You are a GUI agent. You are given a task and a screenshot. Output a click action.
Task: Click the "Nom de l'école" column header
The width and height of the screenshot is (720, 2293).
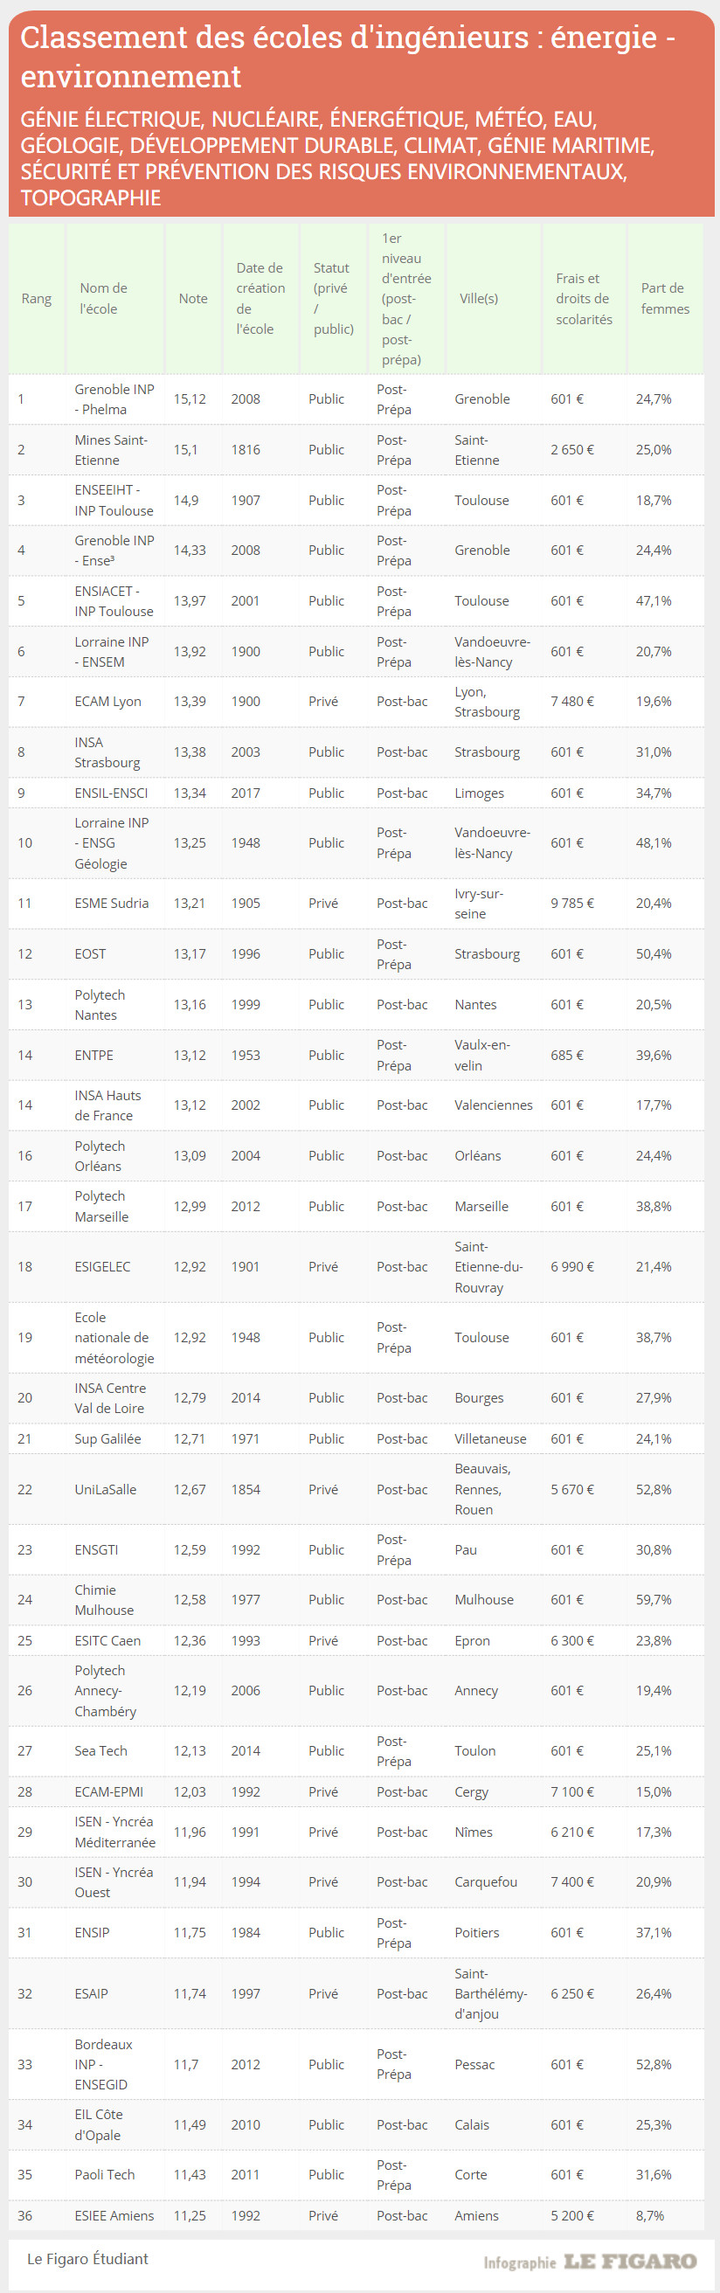coord(103,298)
